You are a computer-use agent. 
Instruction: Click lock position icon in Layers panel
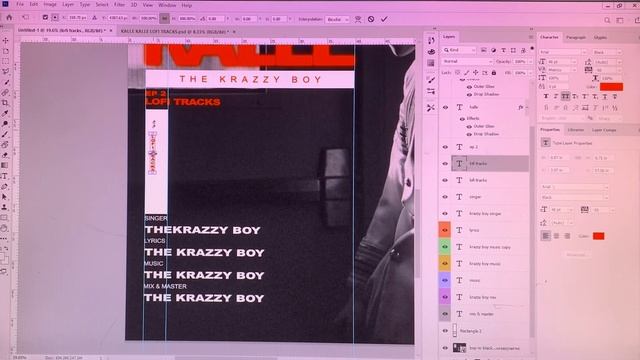click(x=476, y=73)
